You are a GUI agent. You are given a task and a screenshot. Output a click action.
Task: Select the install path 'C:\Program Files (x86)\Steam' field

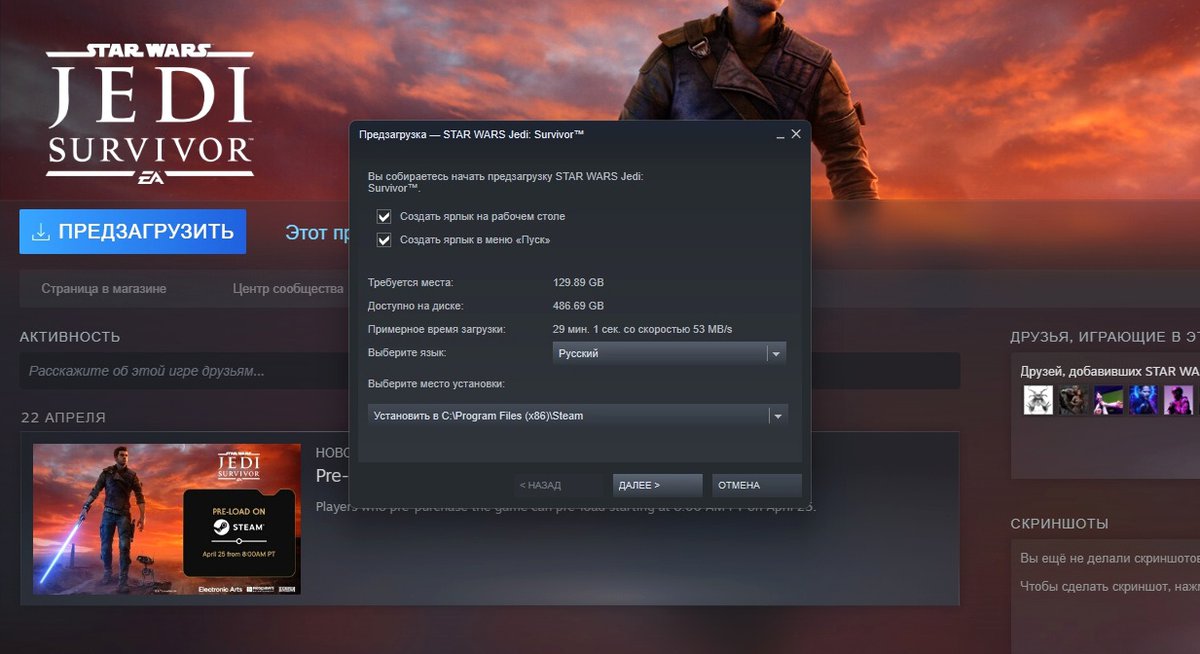tap(566, 416)
